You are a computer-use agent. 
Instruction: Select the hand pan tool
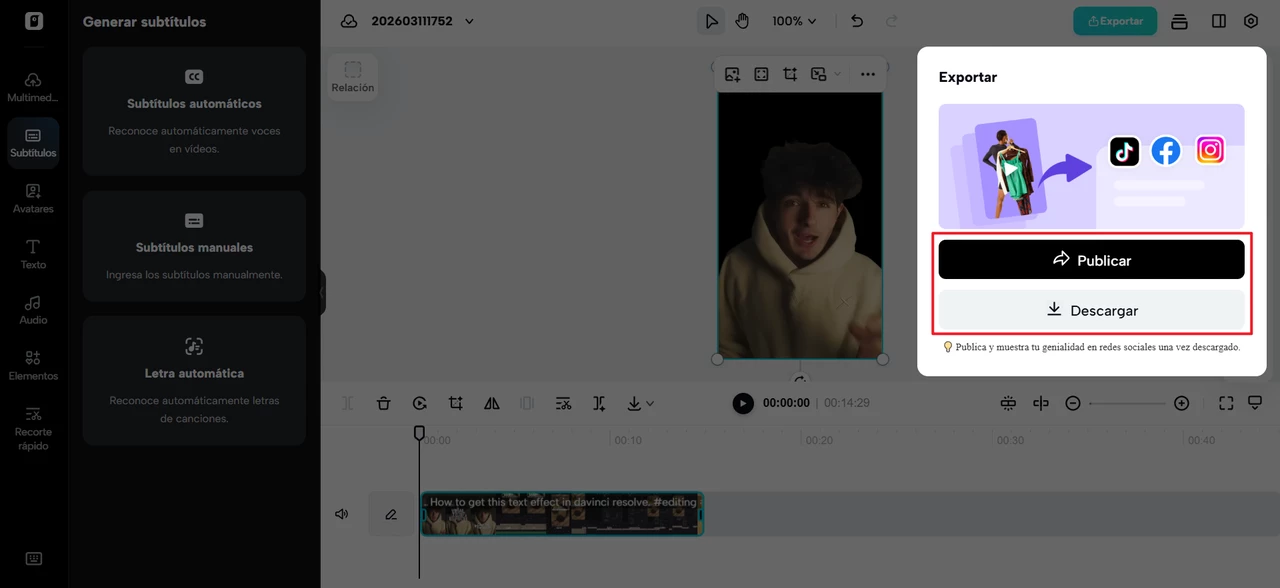pyautogui.click(x=742, y=21)
